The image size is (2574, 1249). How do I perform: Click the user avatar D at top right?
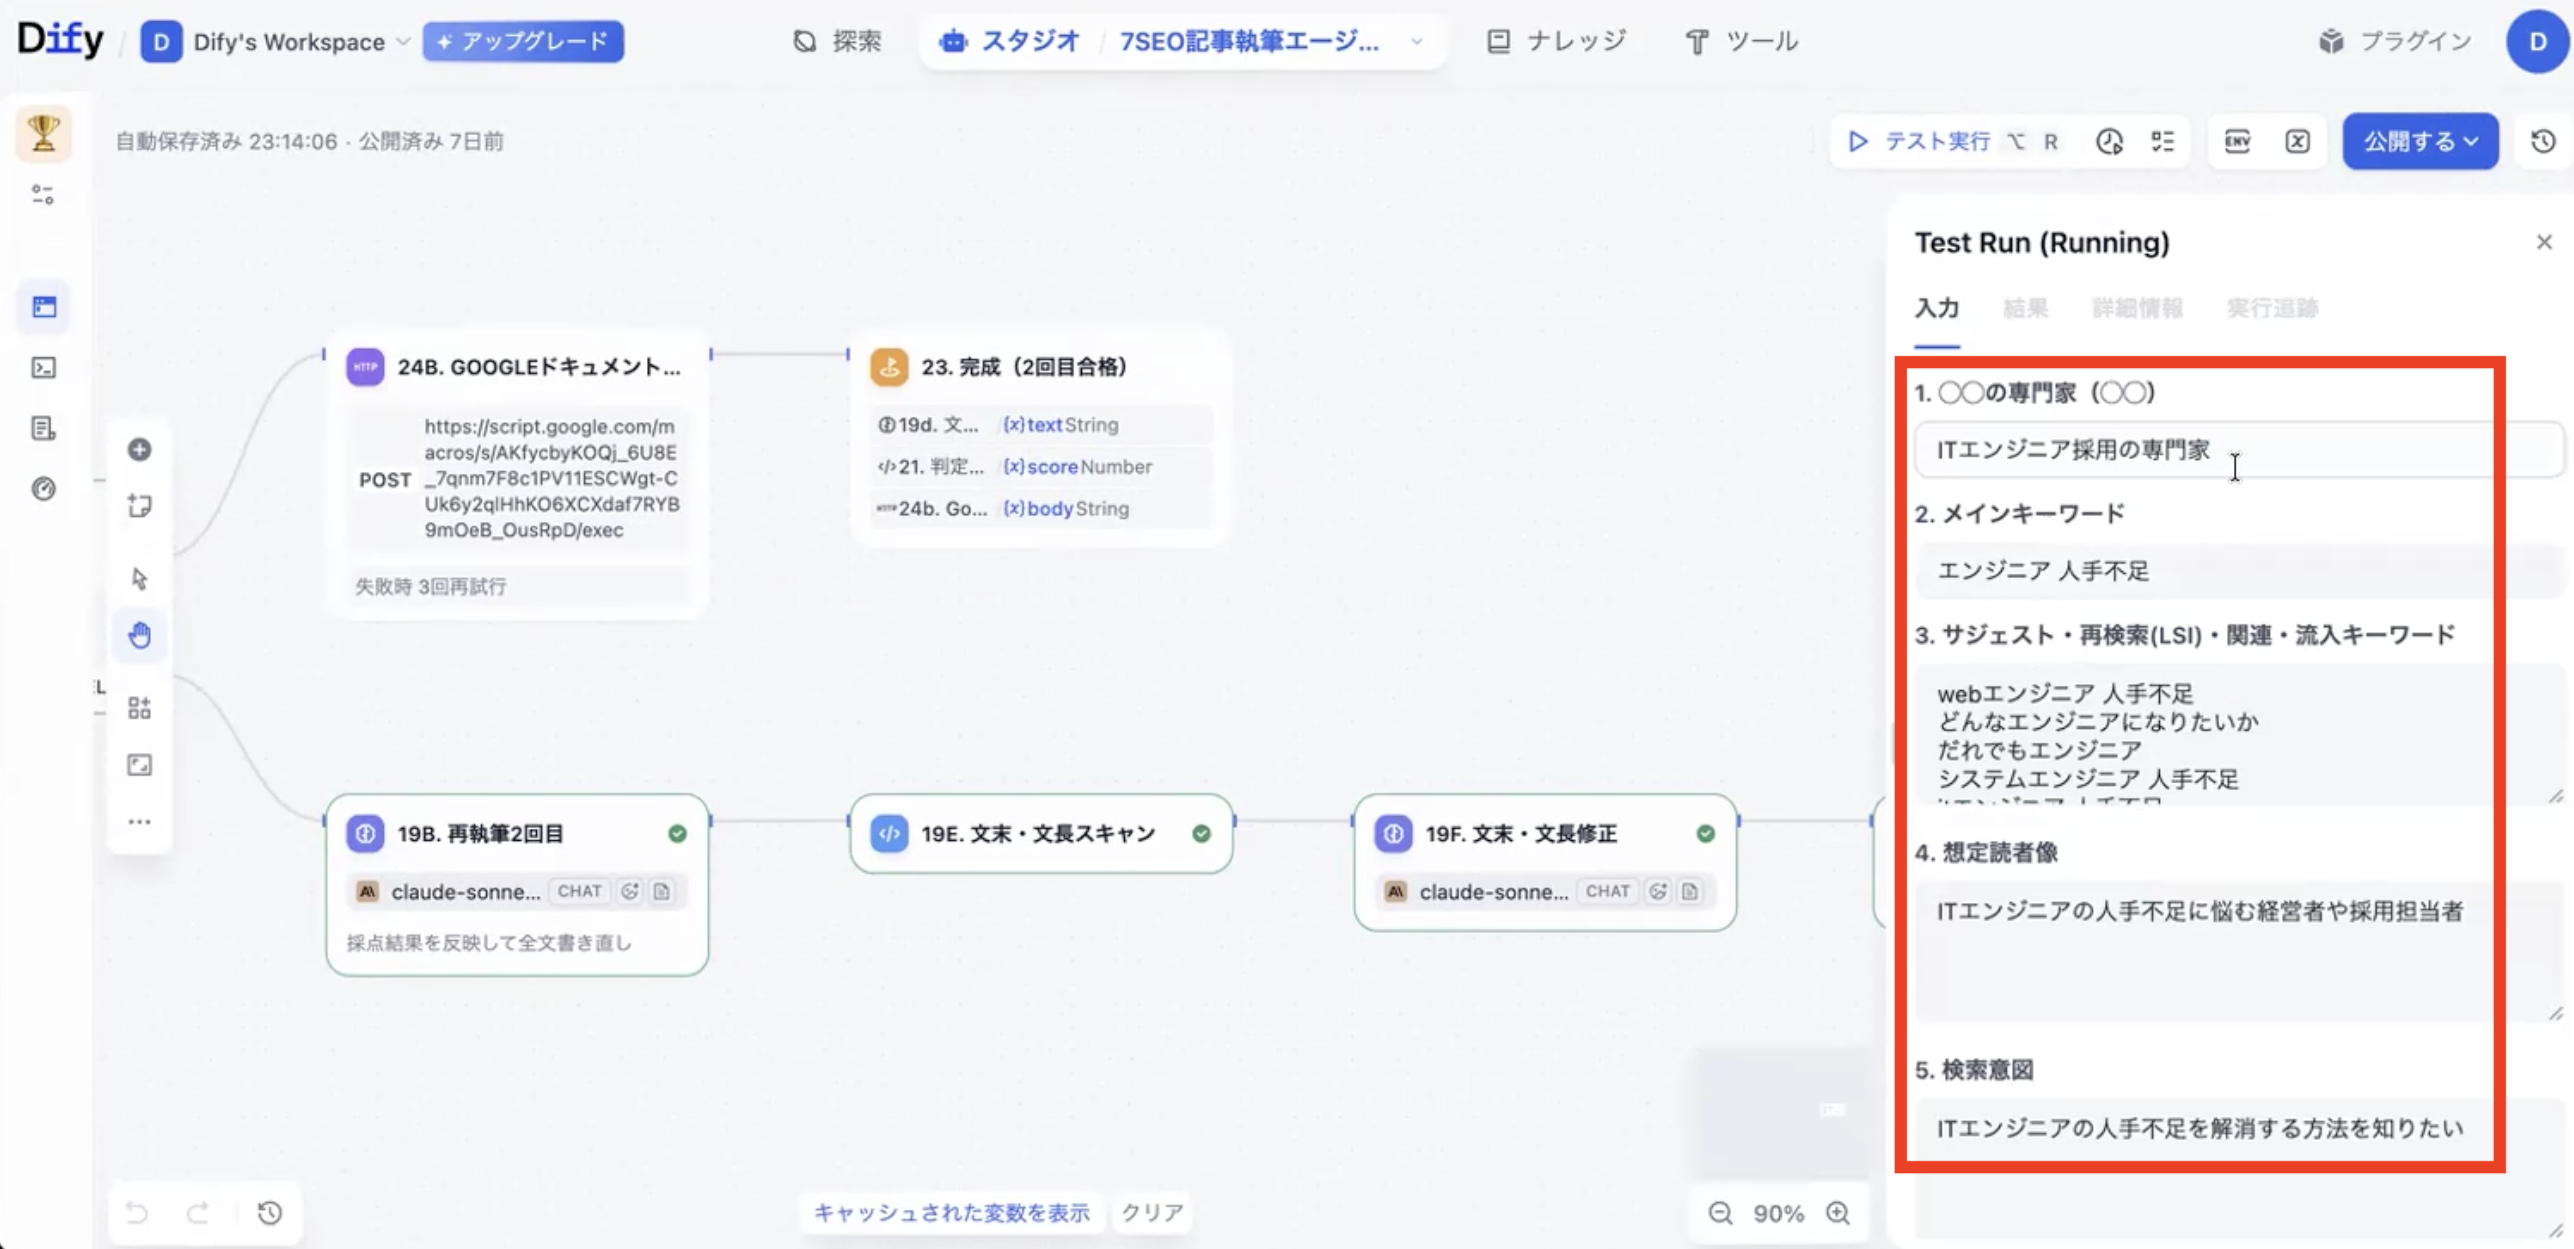[x=2537, y=41]
